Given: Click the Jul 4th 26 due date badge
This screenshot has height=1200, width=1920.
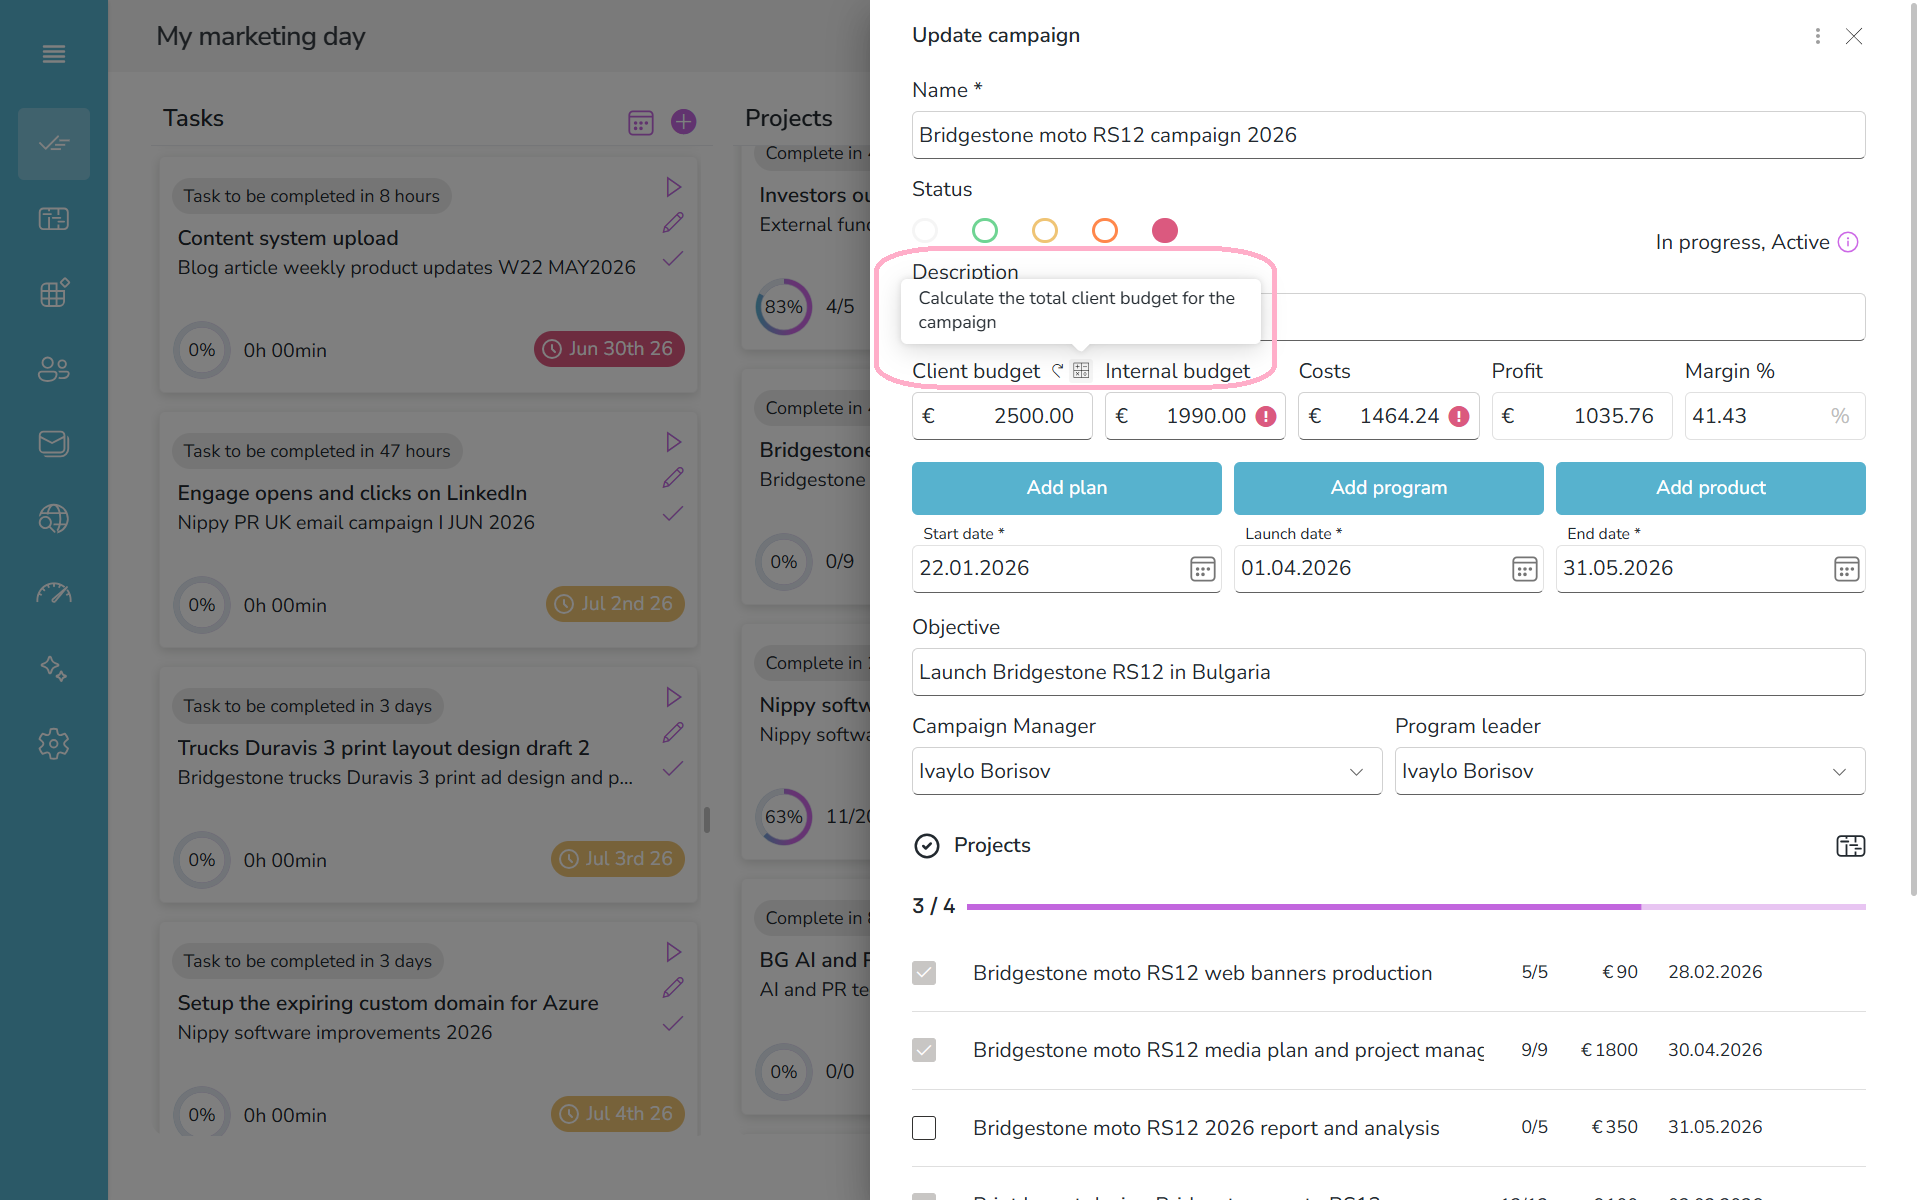Looking at the screenshot, I should pyautogui.click(x=617, y=1114).
